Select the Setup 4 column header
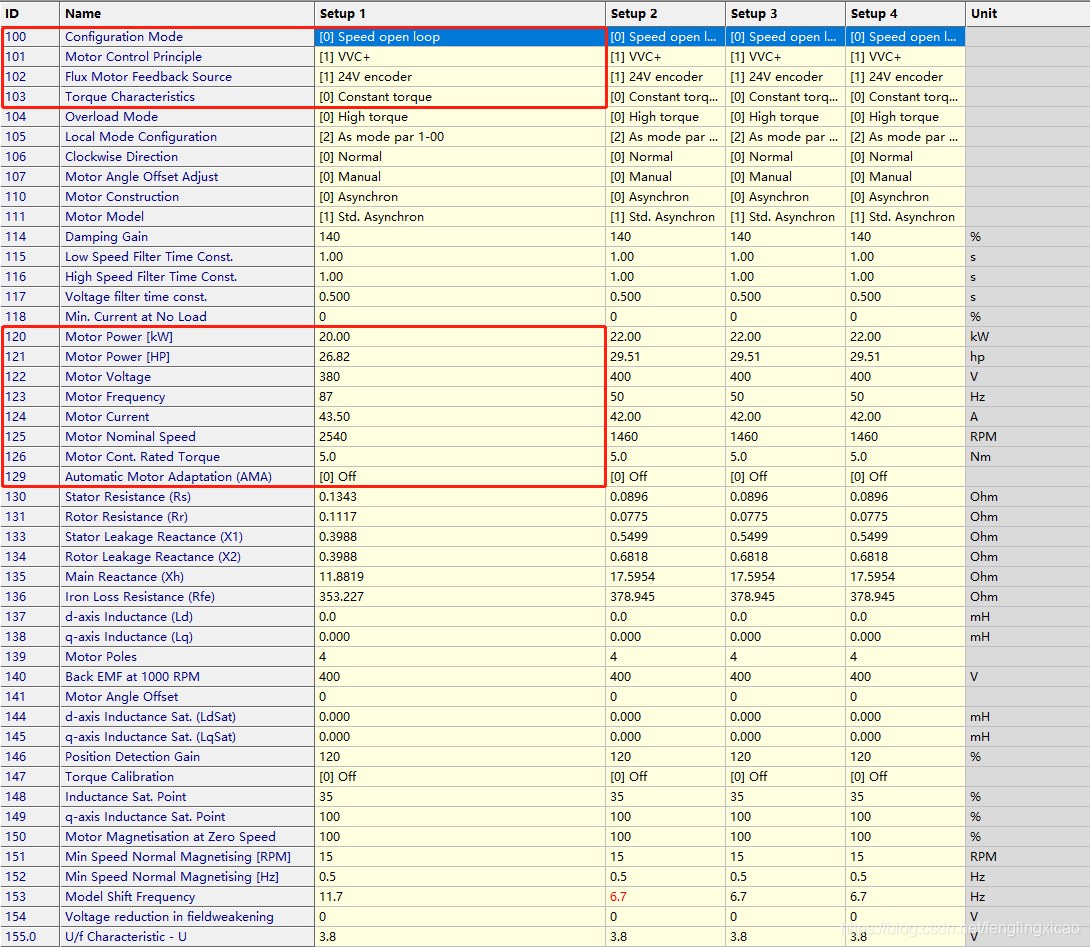1090x947 pixels. pos(905,14)
